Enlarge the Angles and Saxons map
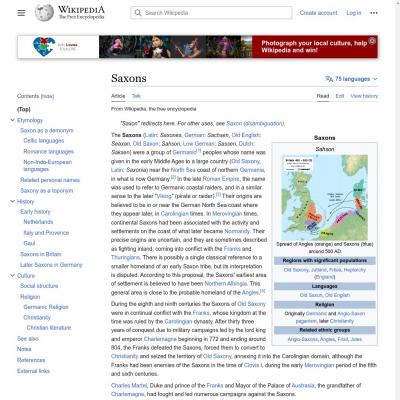 [x=324, y=197]
